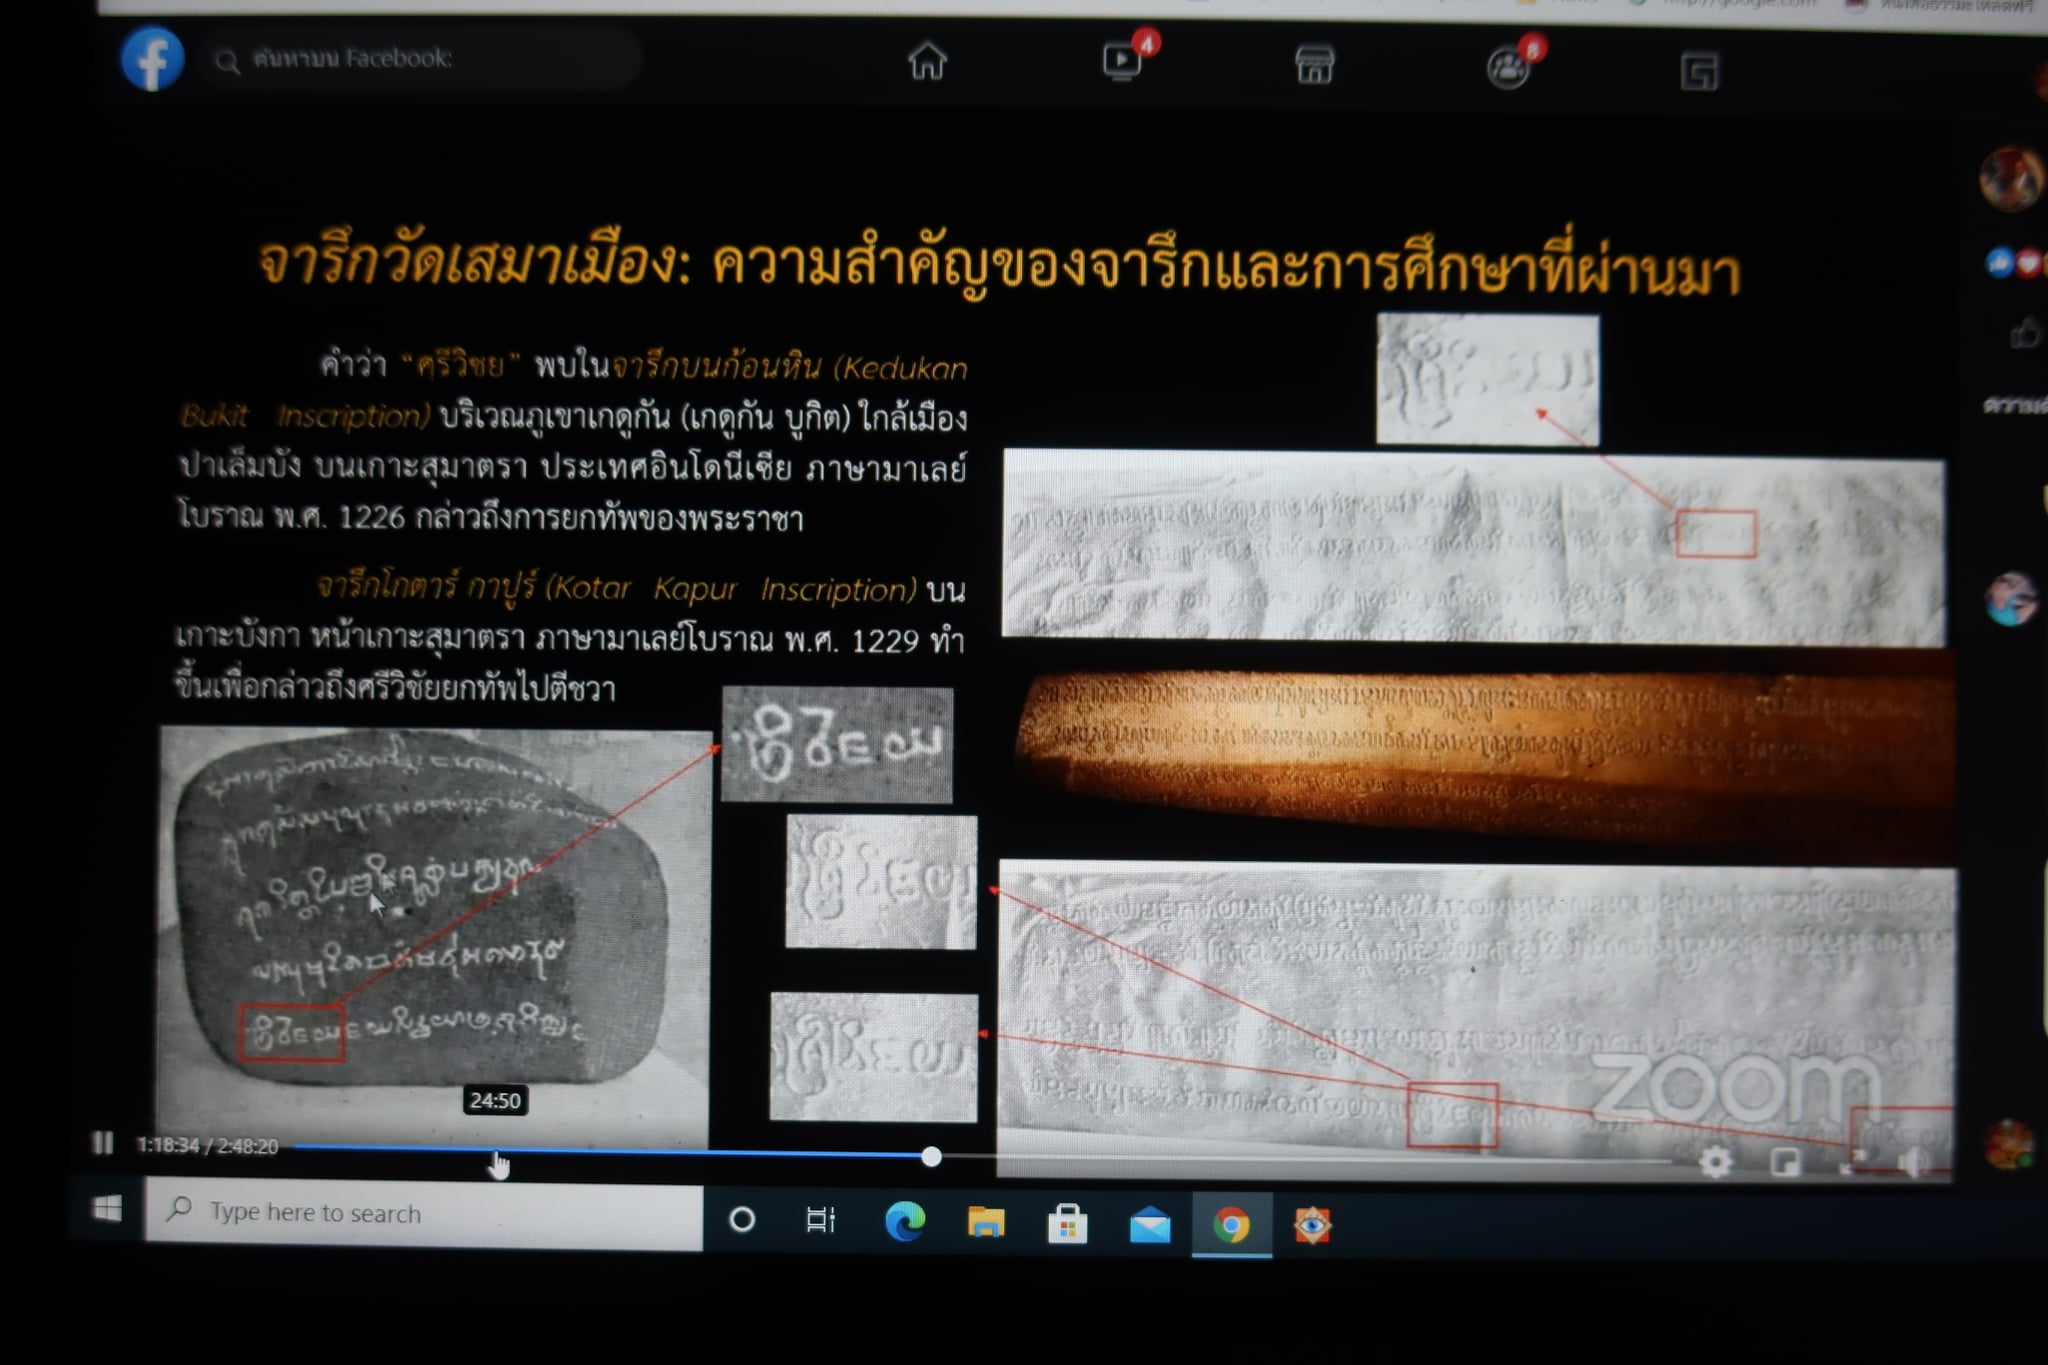Screen dimensions: 2048x1365
Task: Open the Facebook Gaming tab
Action: [x=1699, y=71]
